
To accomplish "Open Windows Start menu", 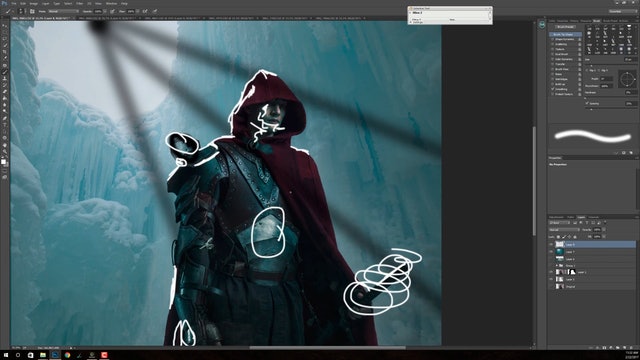I will coord(6,355).
